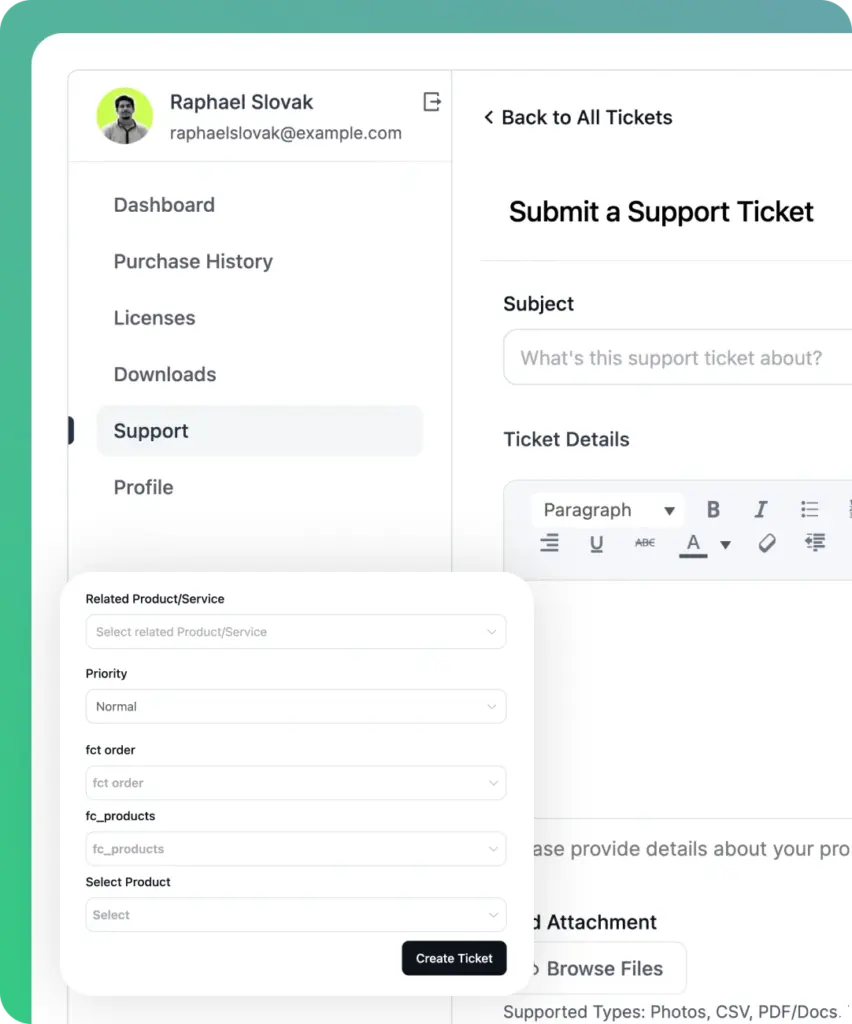Click Browse Files to add an attachment
This screenshot has height=1024, width=852.
(605, 968)
